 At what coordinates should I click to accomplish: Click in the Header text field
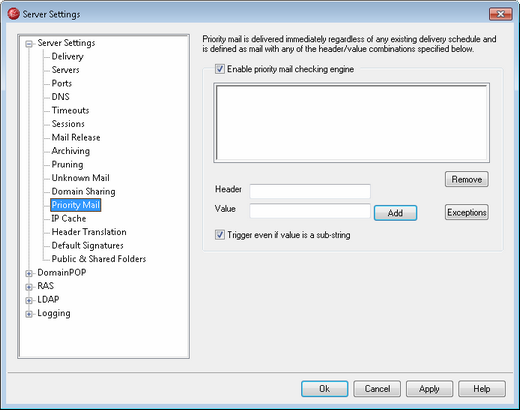tap(310, 191)
